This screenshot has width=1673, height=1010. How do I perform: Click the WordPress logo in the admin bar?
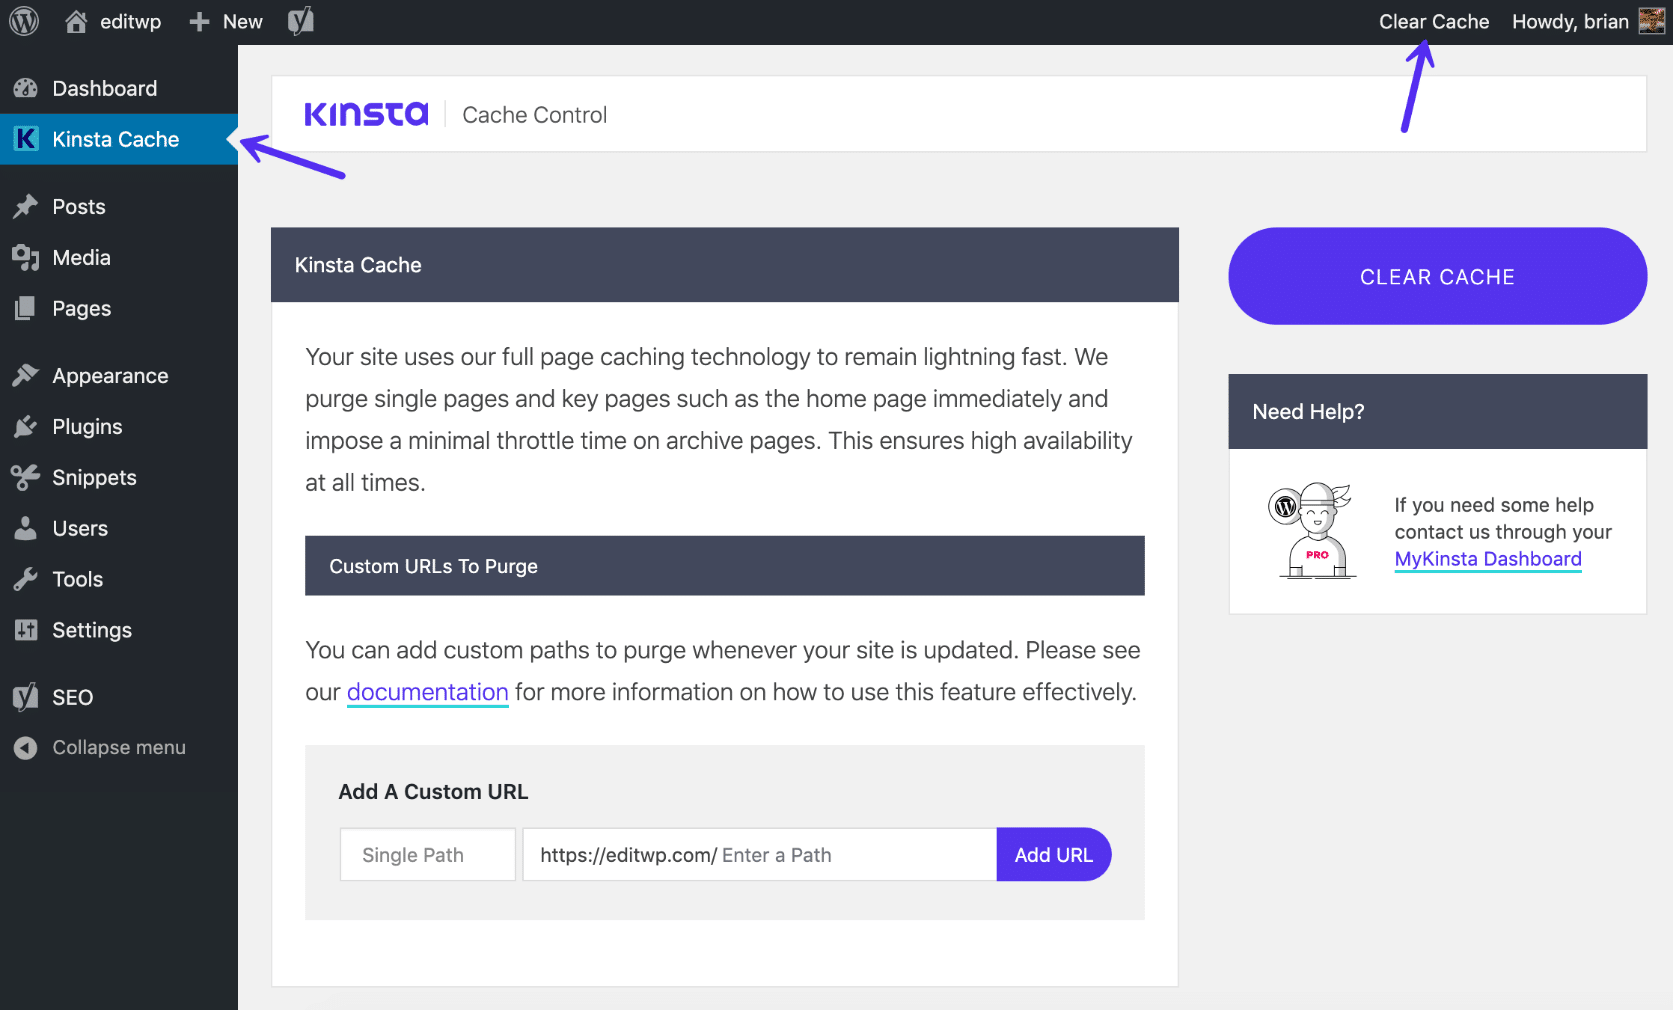tap(22, 21)
